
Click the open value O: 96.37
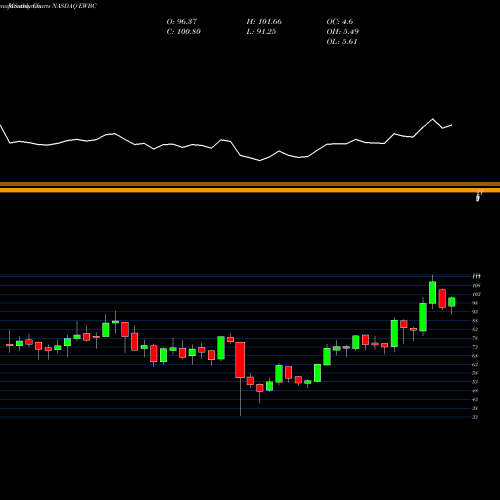pyautogui.click(x=182, y=22)
